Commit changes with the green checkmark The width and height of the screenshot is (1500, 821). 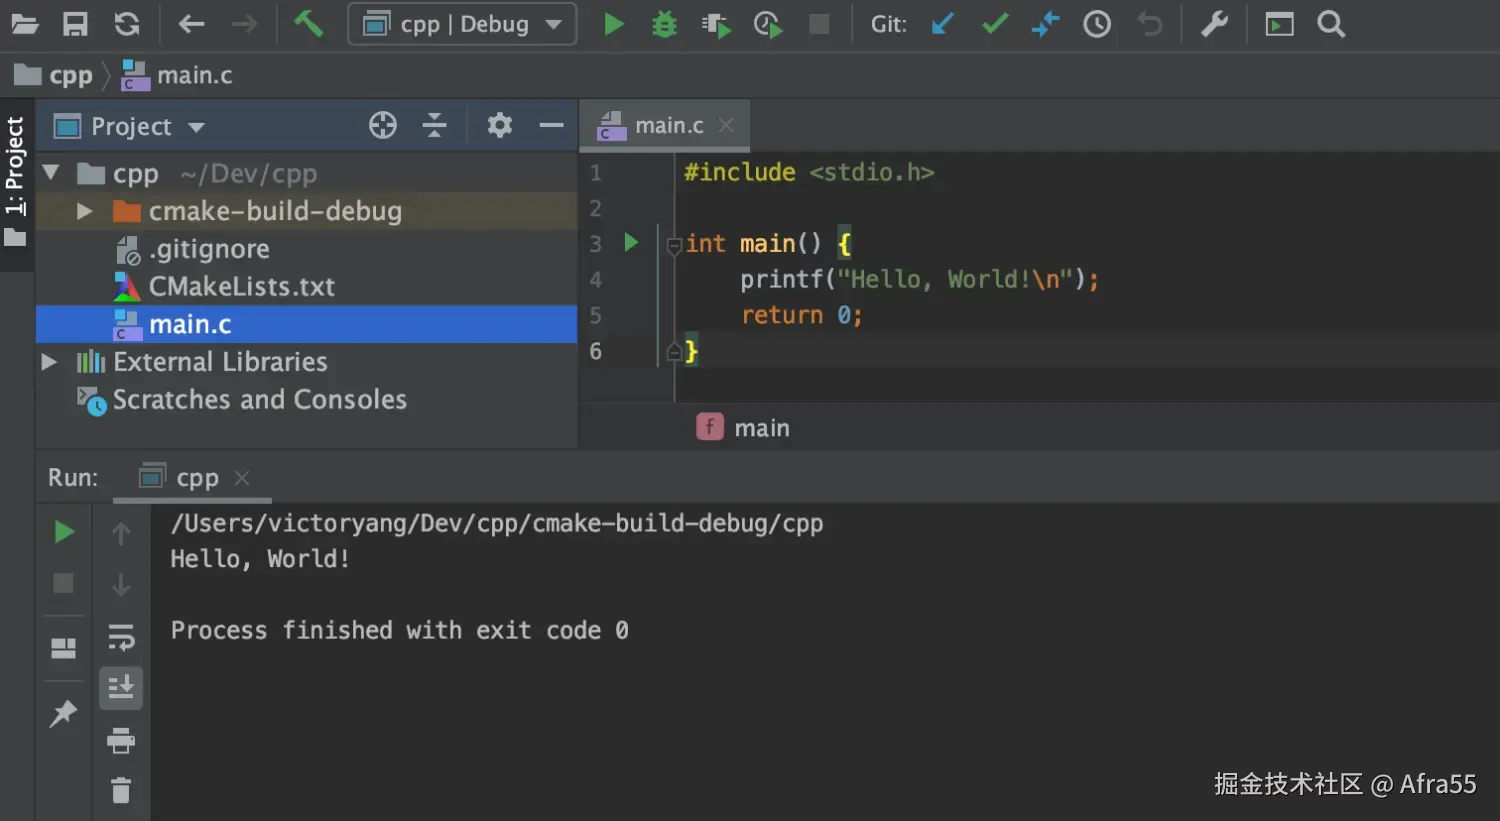point(994,24)
